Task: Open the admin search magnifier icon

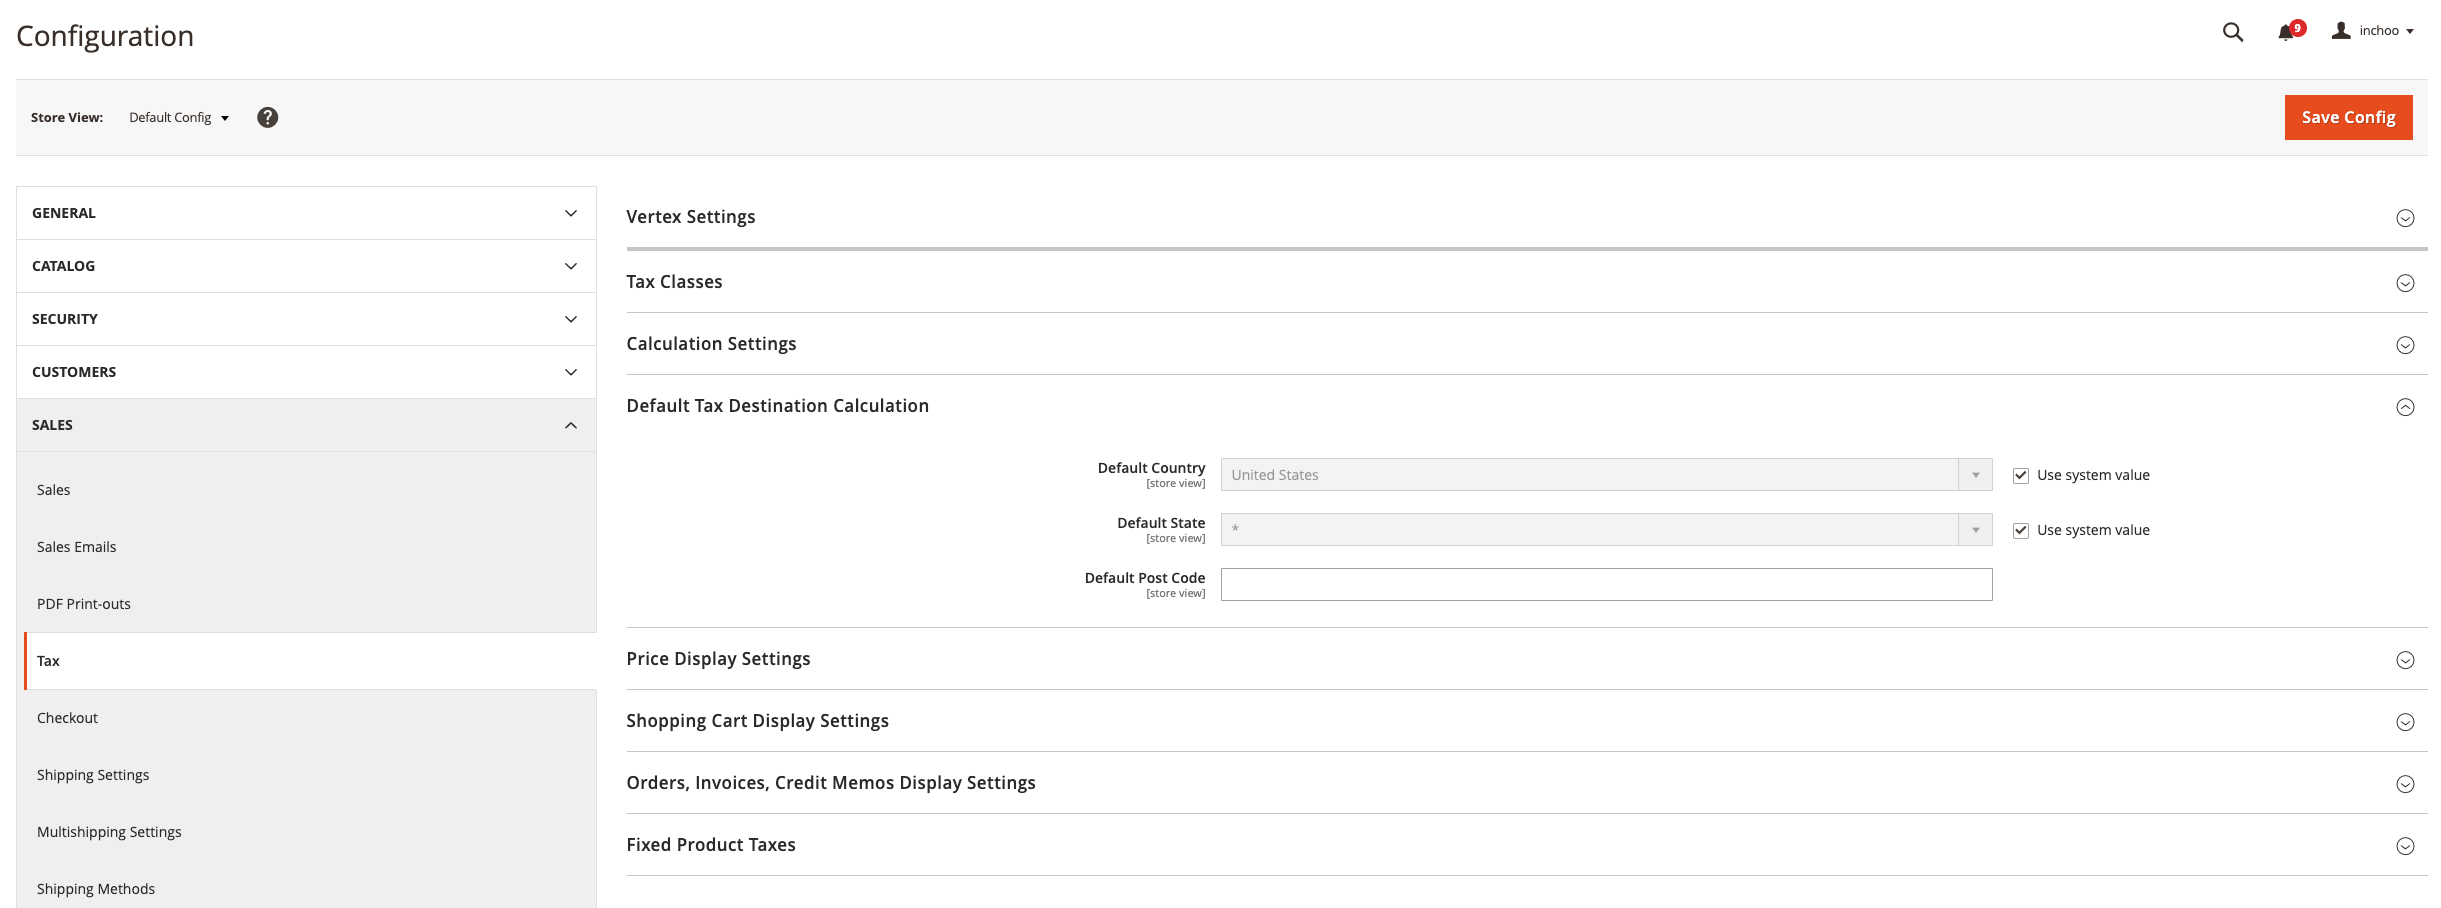Action: [2232, 32]
